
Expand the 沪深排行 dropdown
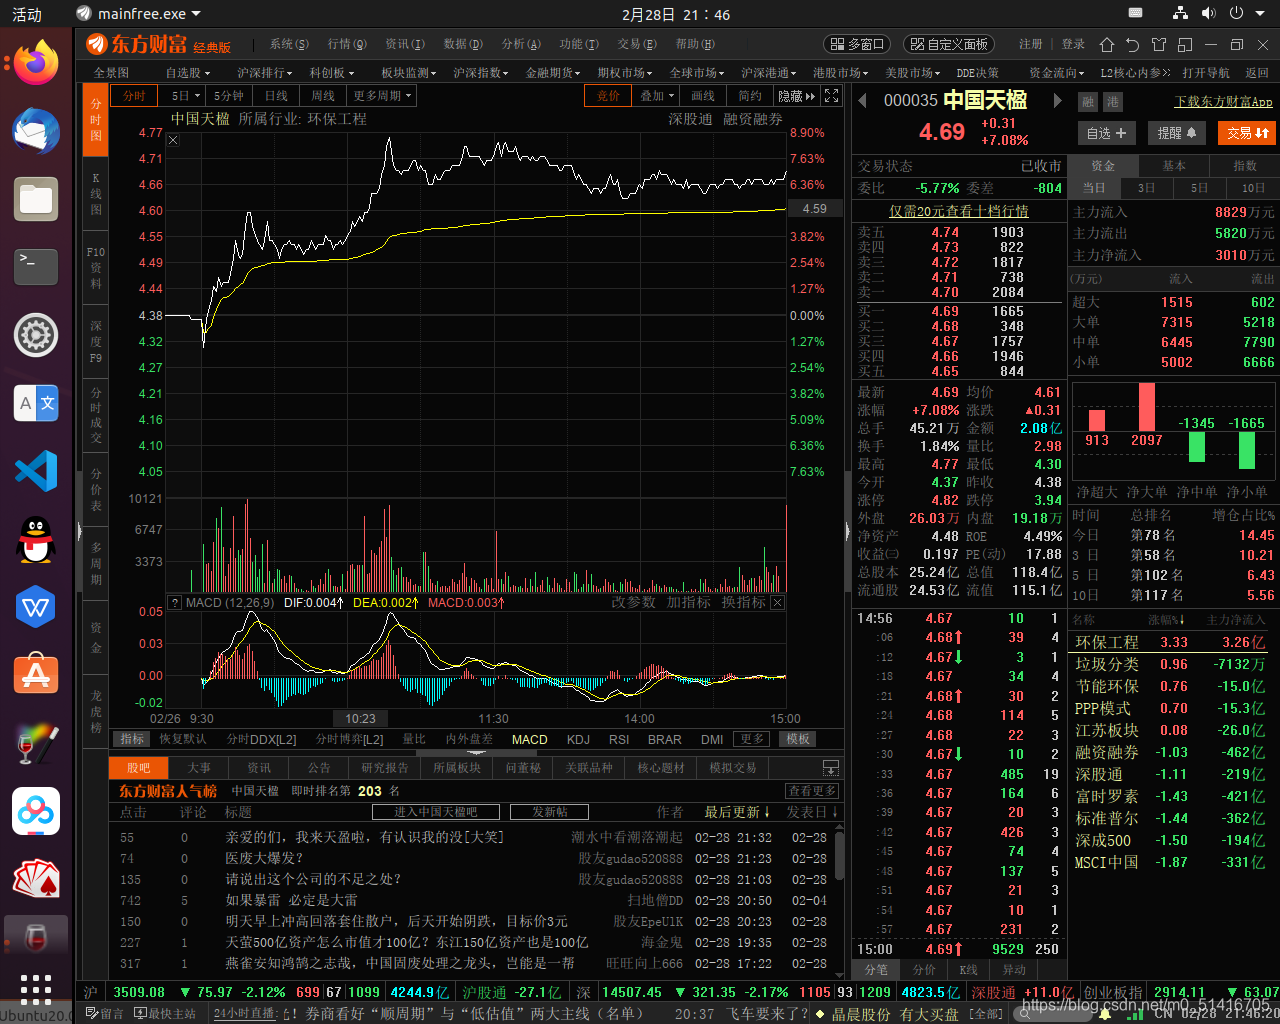pyautogui.click(x=265, y=73)
